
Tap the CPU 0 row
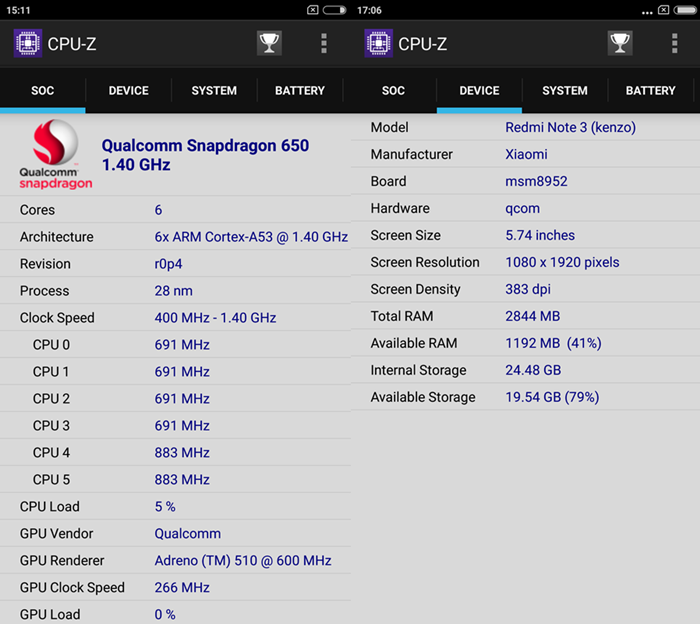click(x=175, y=344)
